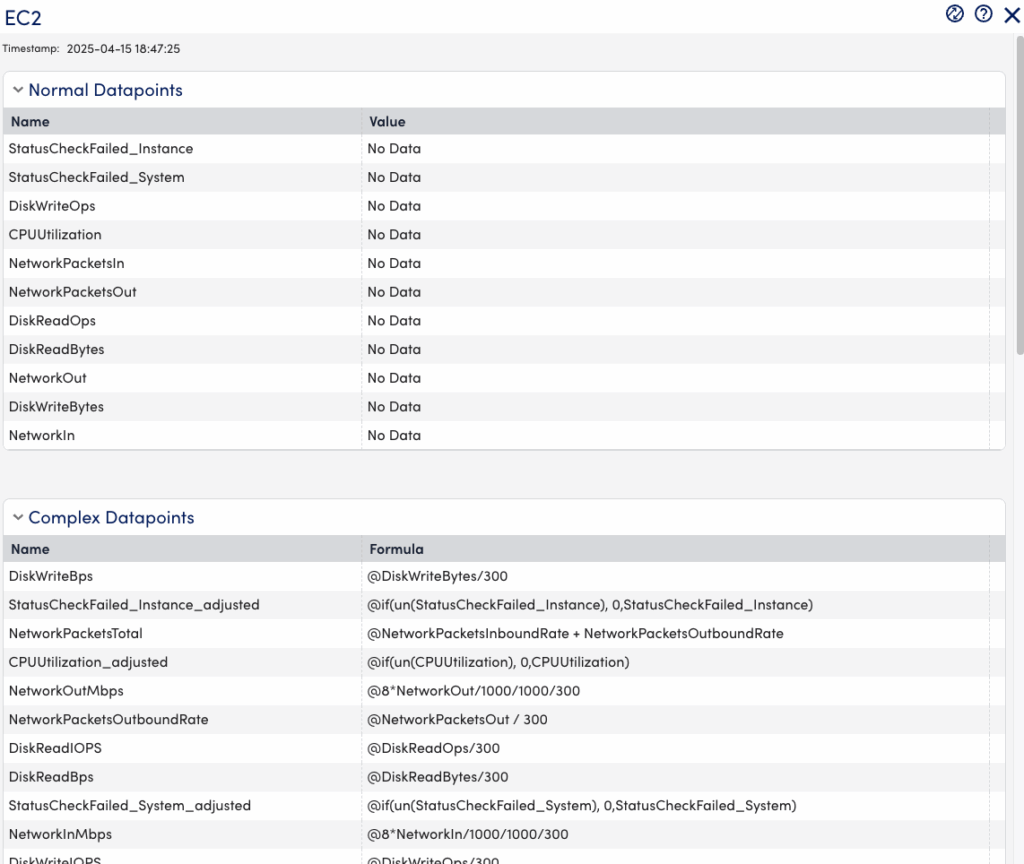This screenshot has width=1024, height=864.
Task: Select the NetworkPacketsOutboundRate datapoint name
Action: point(108,720)
